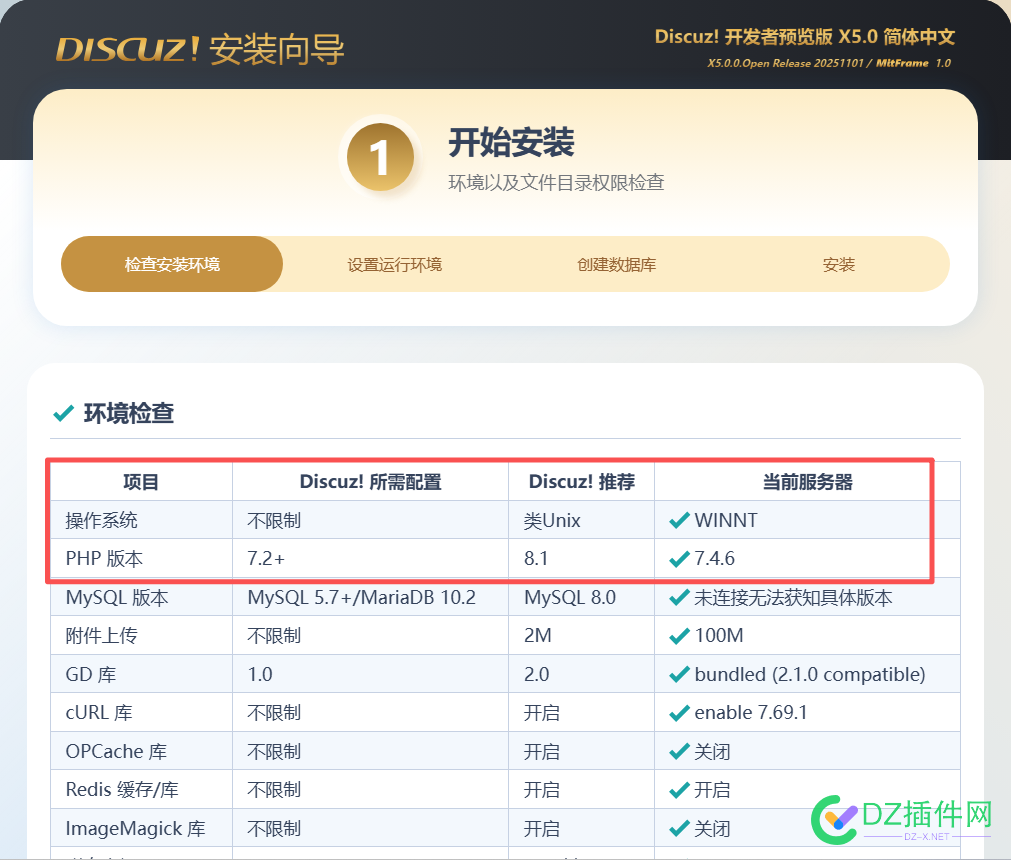
Task: Click the 2M recommended upload value
Action: [538, 636]
